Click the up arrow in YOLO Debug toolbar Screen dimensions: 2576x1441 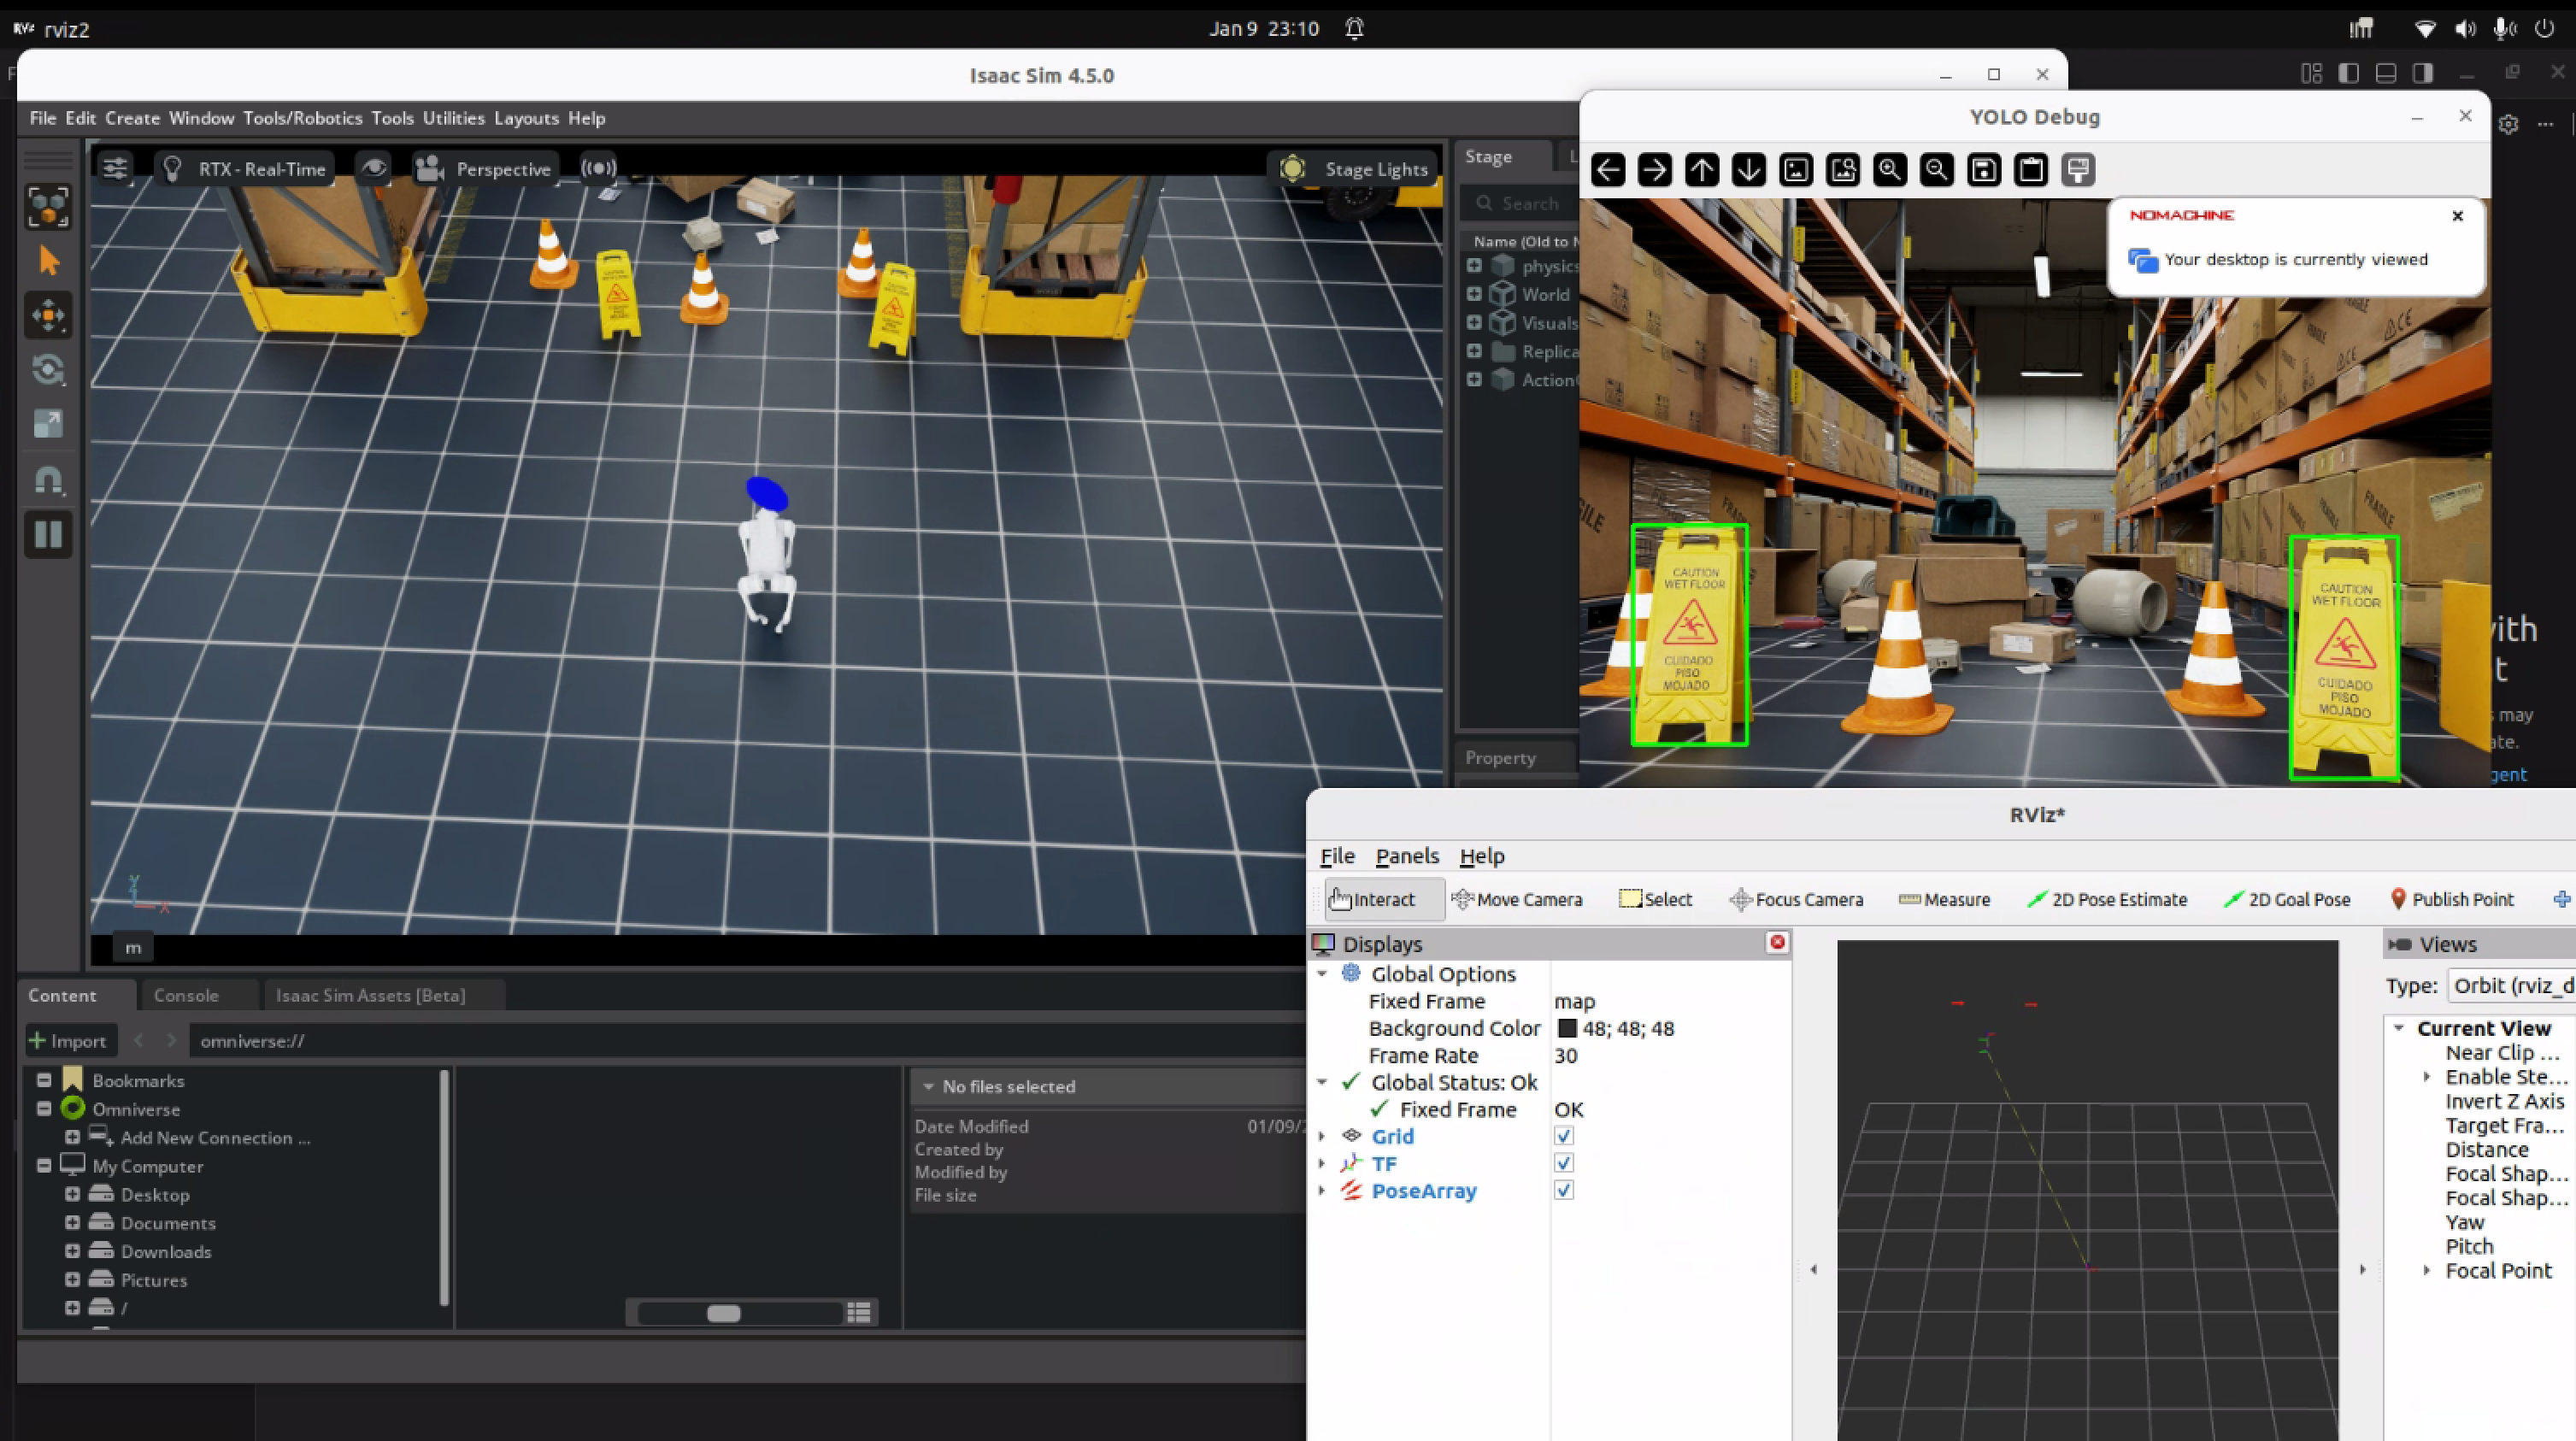(1702, 170)
